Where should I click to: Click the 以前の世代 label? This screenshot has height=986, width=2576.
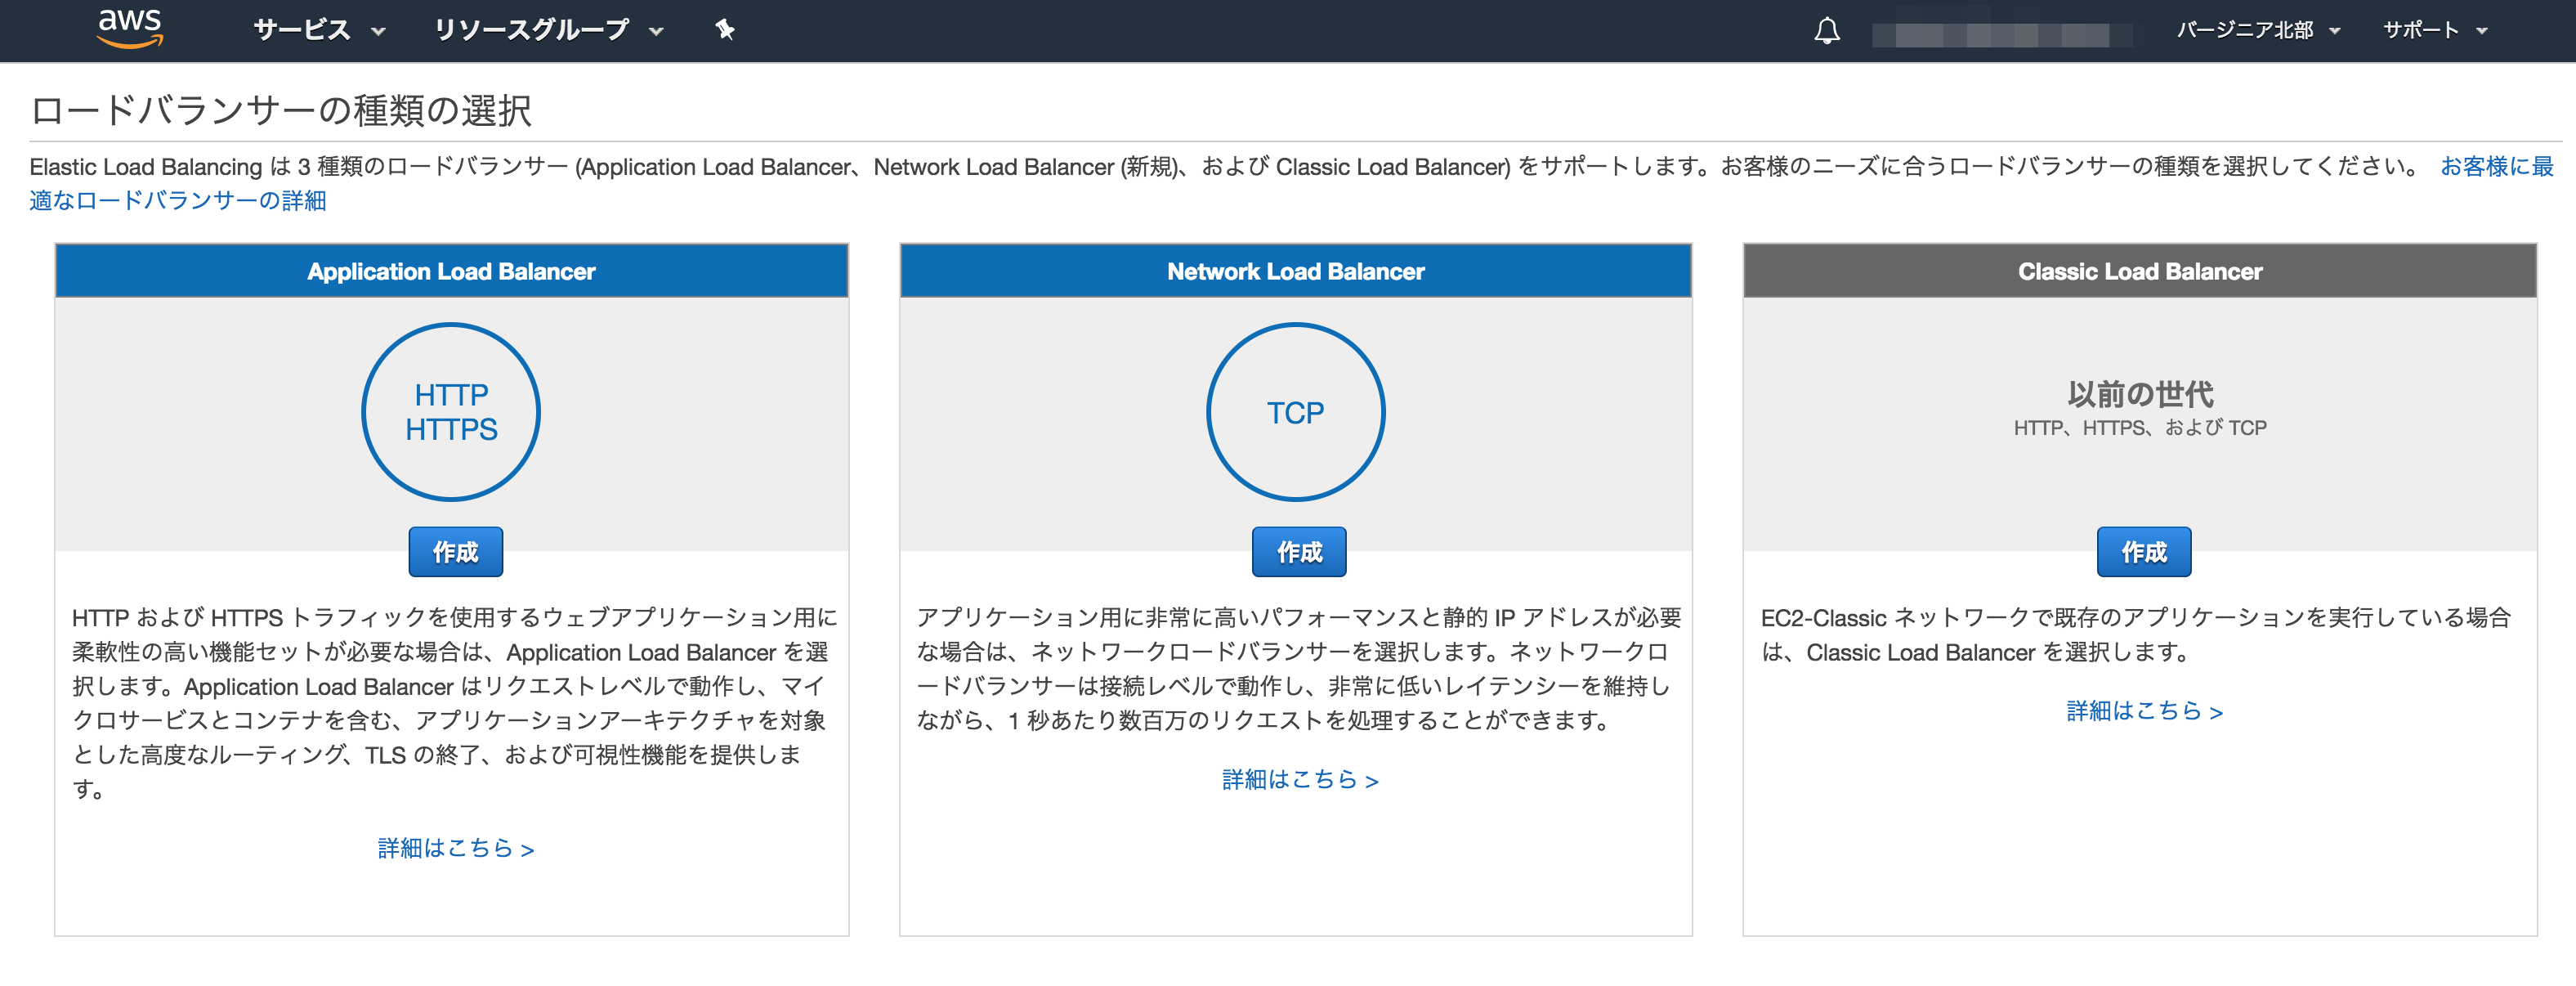[x=2140, y=394]
